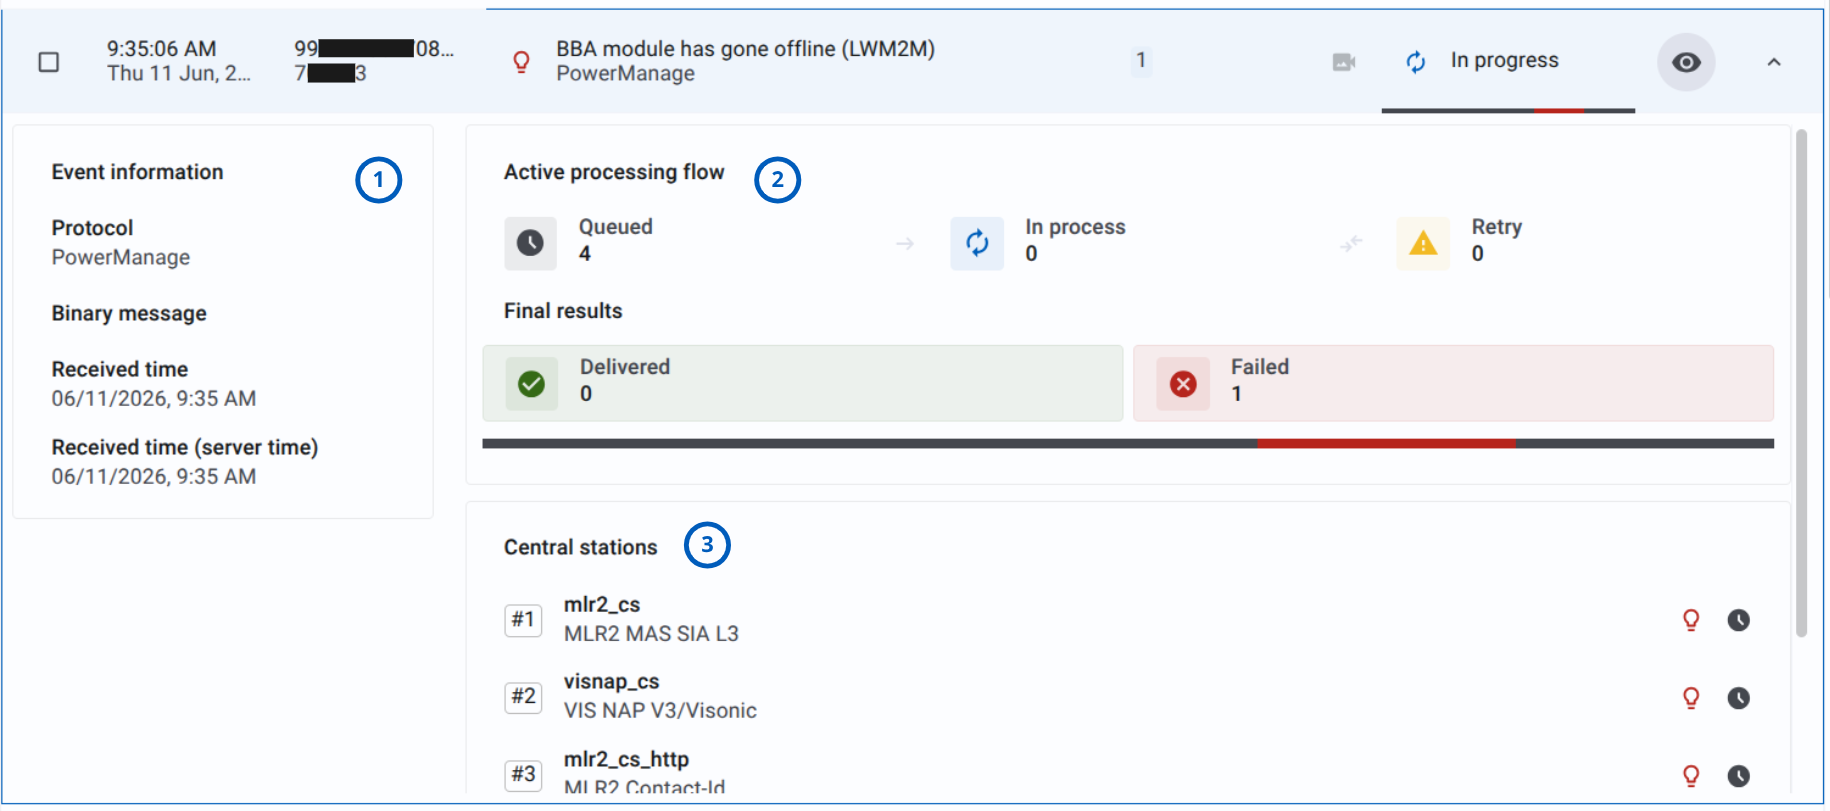Viewport: 1830px width, 811px height.
Task: Toggle the eye visibility button
Action: click(x=1686, y=62)
